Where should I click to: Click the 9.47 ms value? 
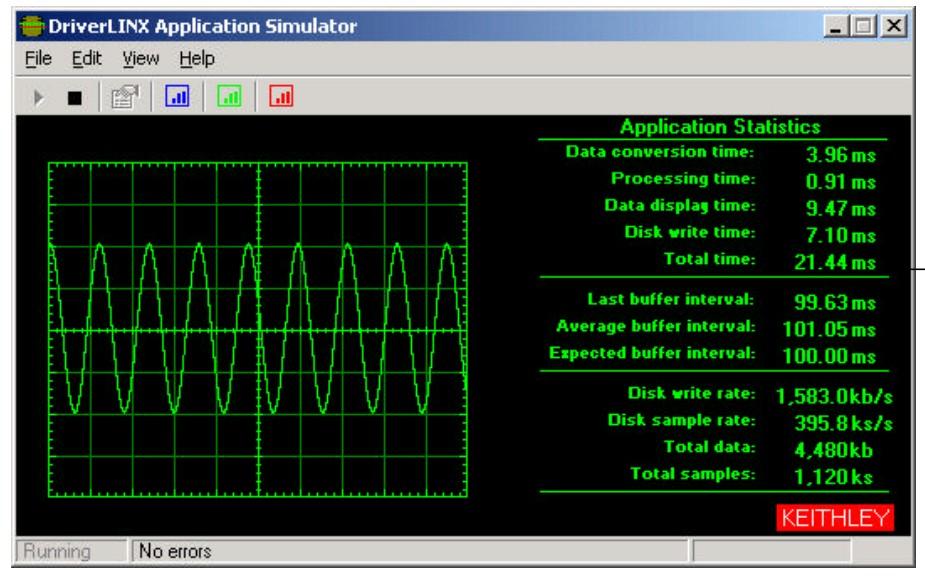[840, 208]
